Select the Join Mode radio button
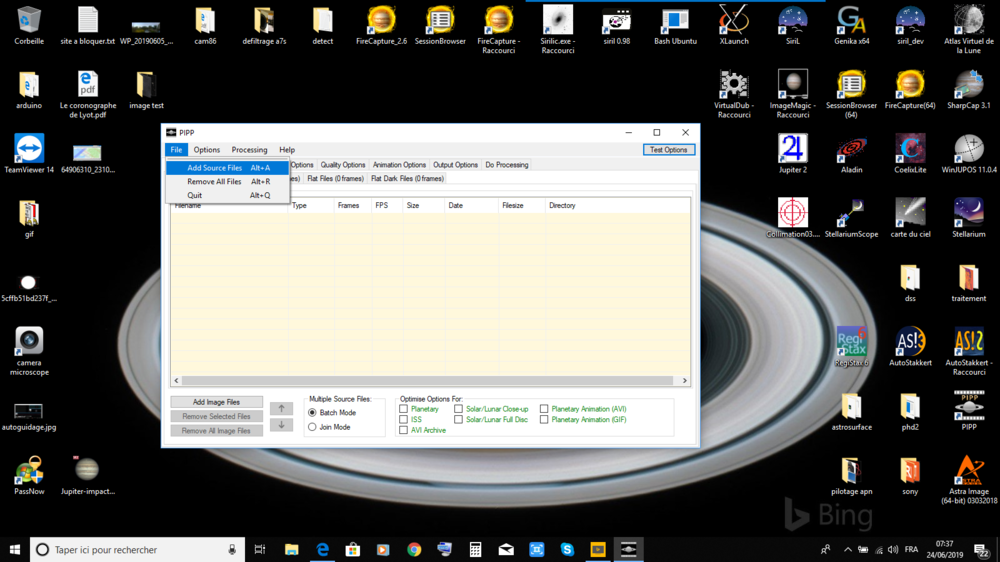 312,427
